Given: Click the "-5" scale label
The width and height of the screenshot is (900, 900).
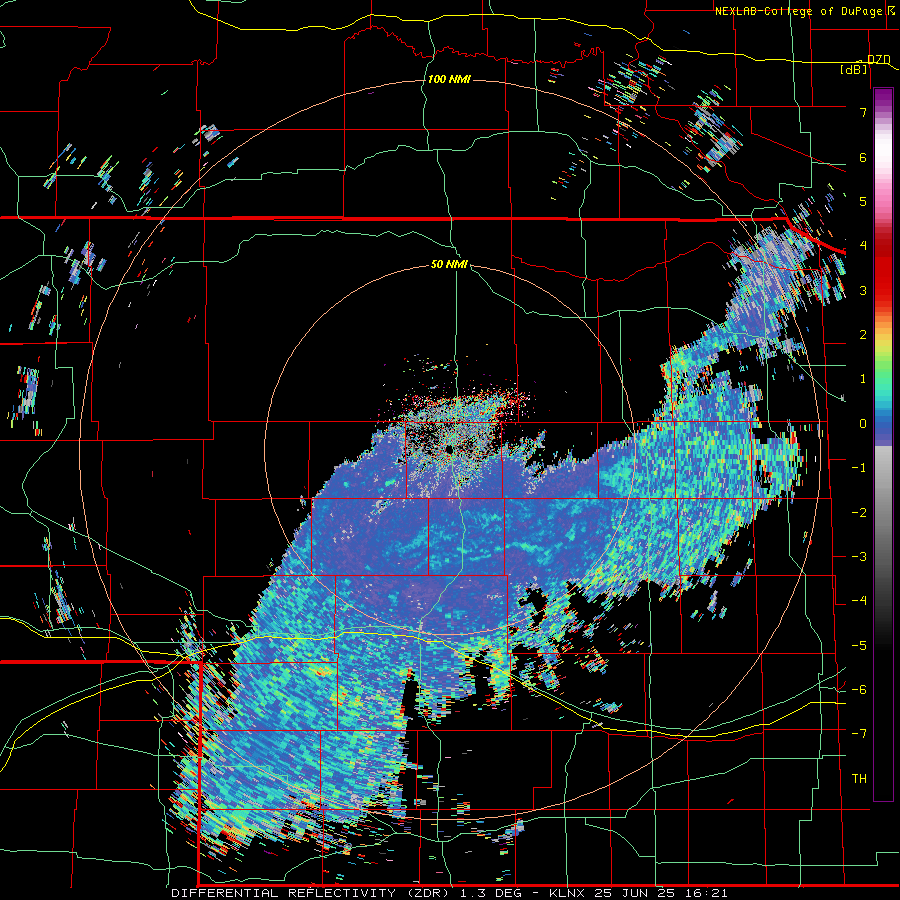Looking at the screenshot, I should [859, 646].
